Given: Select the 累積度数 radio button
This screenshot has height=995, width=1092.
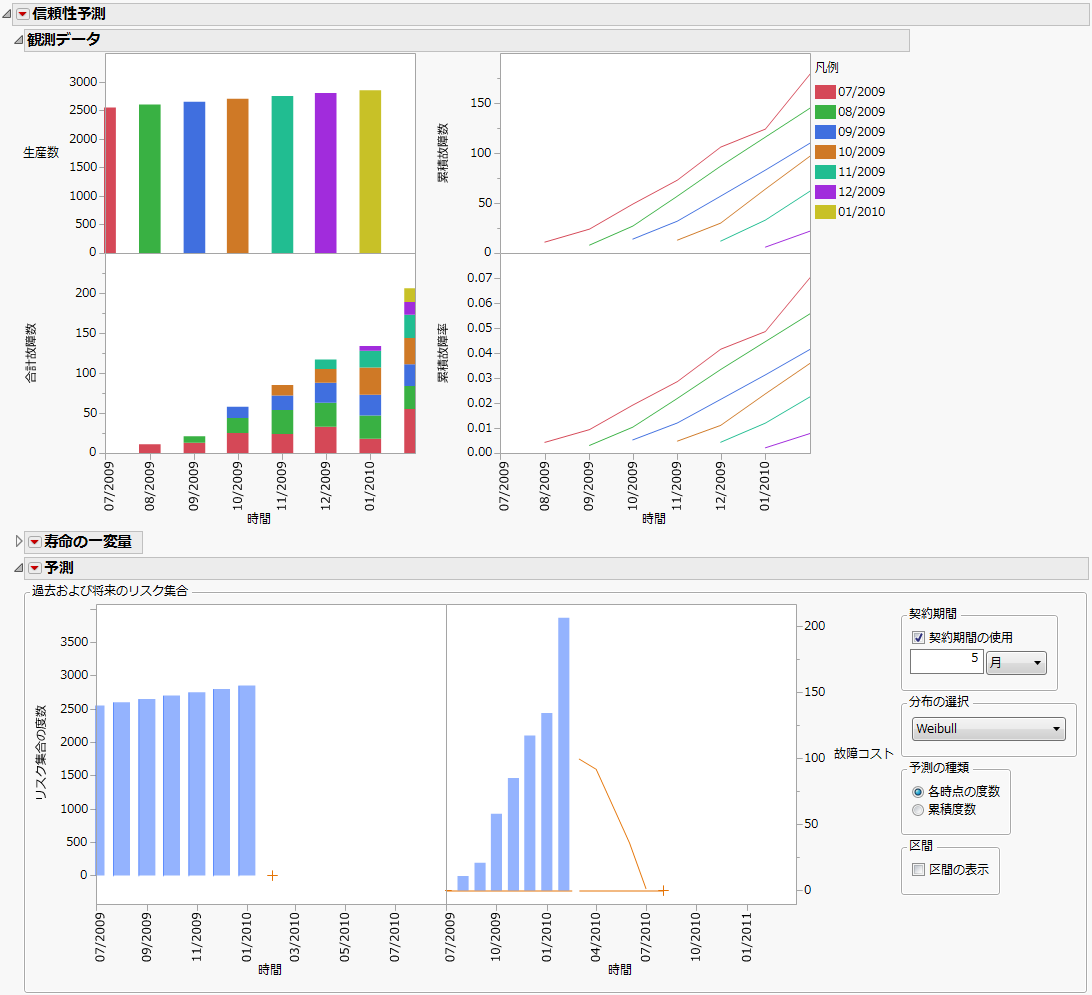Looking at the screenshot, I should [x=918, y=810].
